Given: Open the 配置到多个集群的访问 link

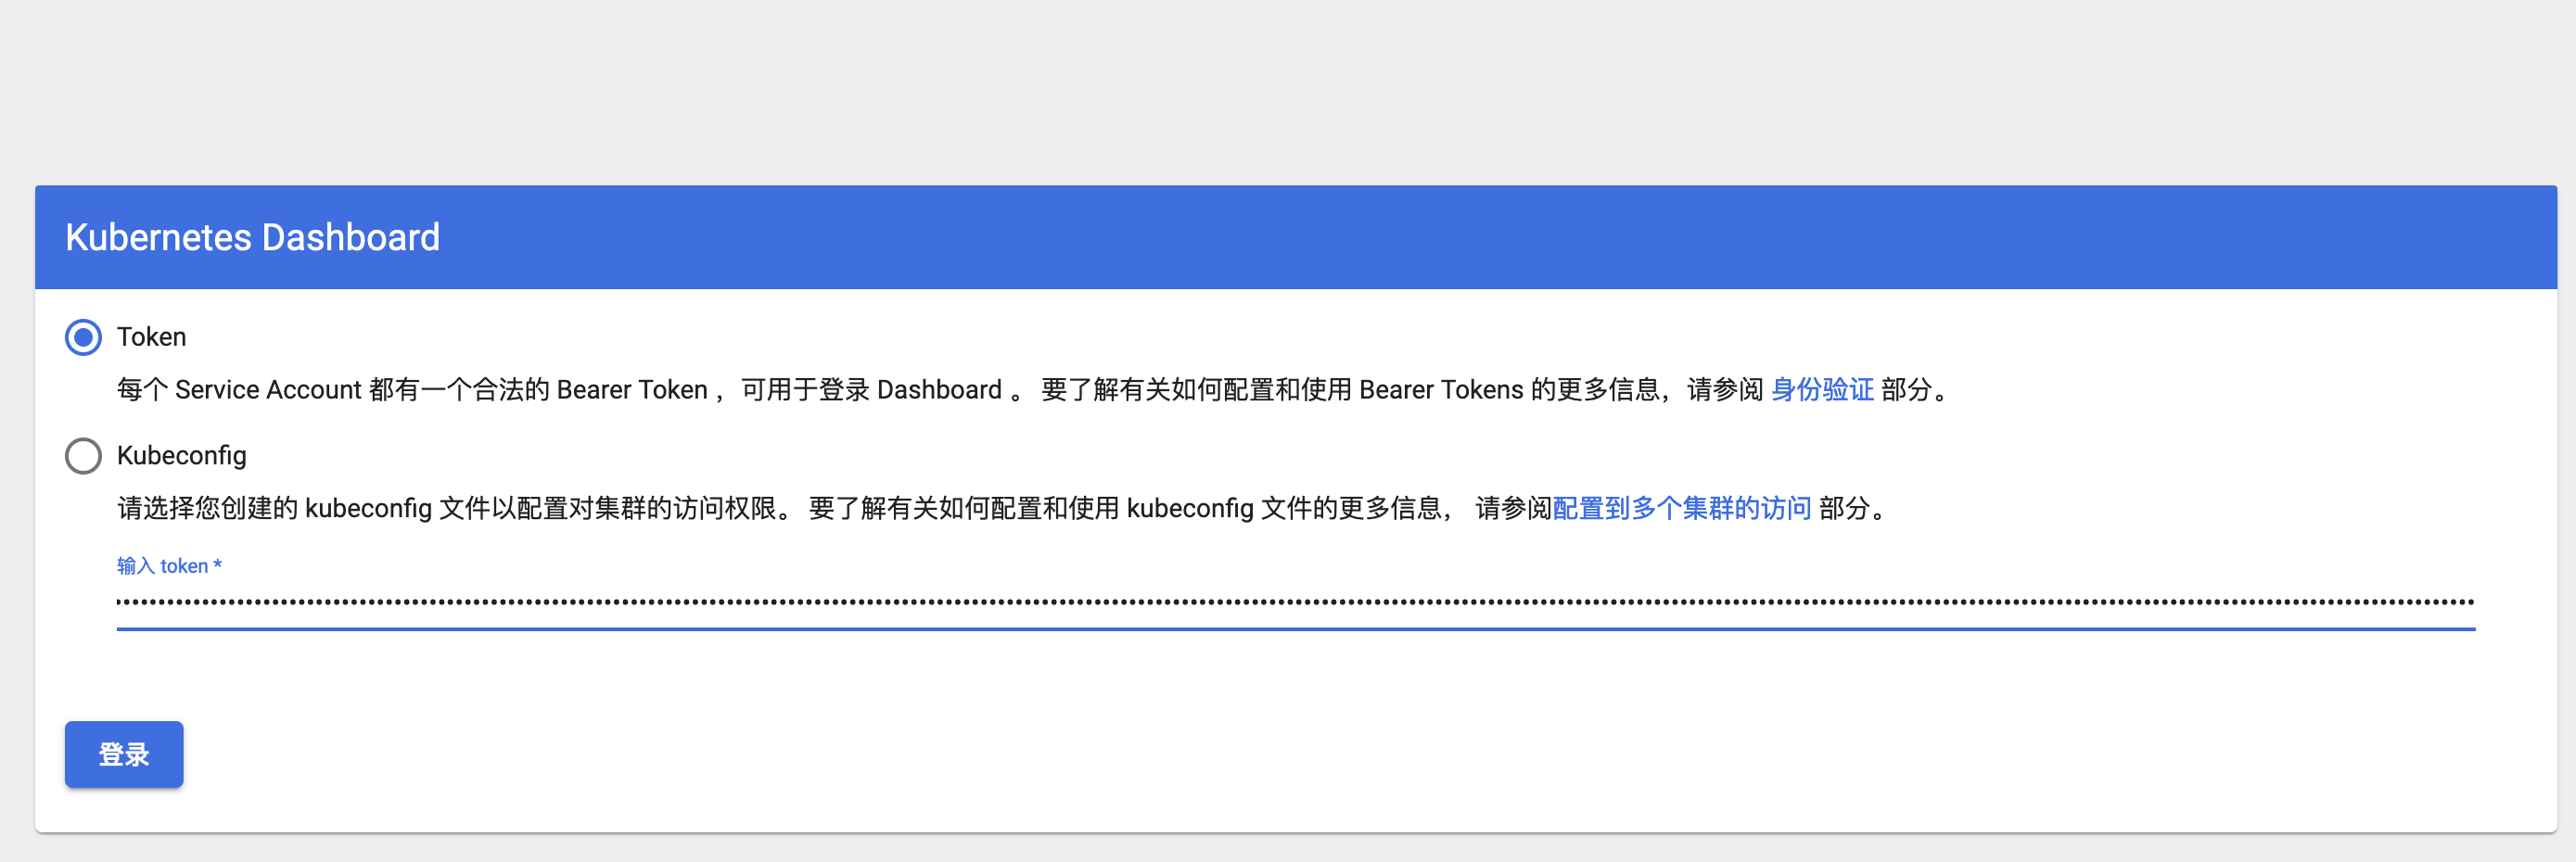Looking at the screenshot, I should [x=1681, y=509].
